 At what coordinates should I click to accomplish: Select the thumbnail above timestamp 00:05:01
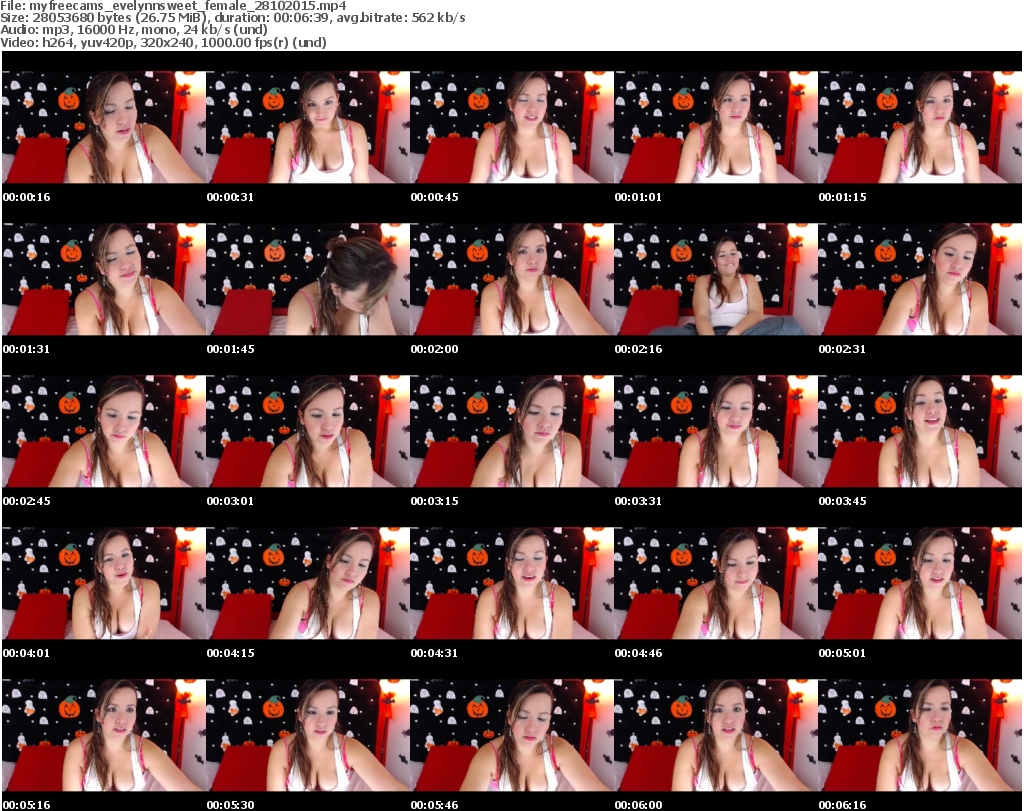[x=920, y=584]
